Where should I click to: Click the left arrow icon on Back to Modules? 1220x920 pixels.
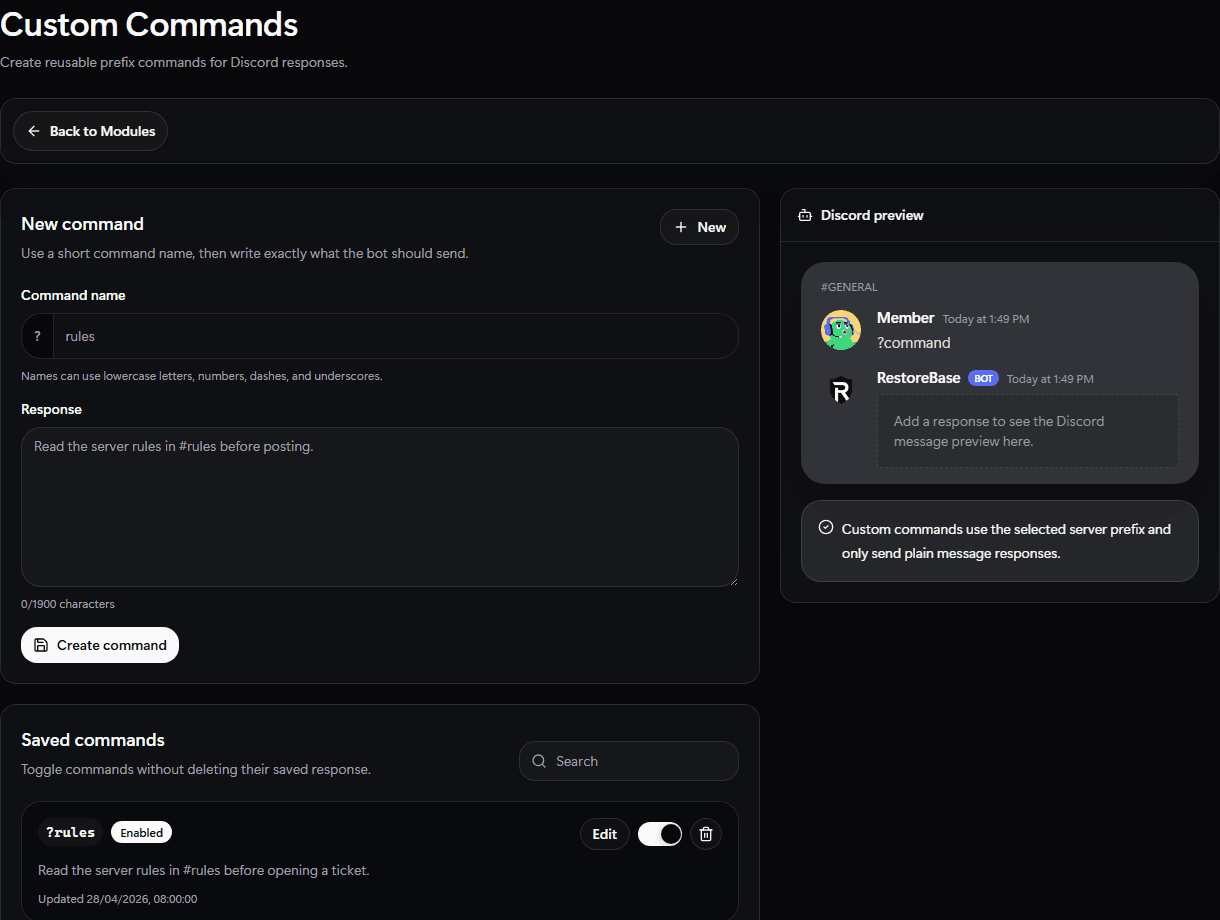click(34, 131)
